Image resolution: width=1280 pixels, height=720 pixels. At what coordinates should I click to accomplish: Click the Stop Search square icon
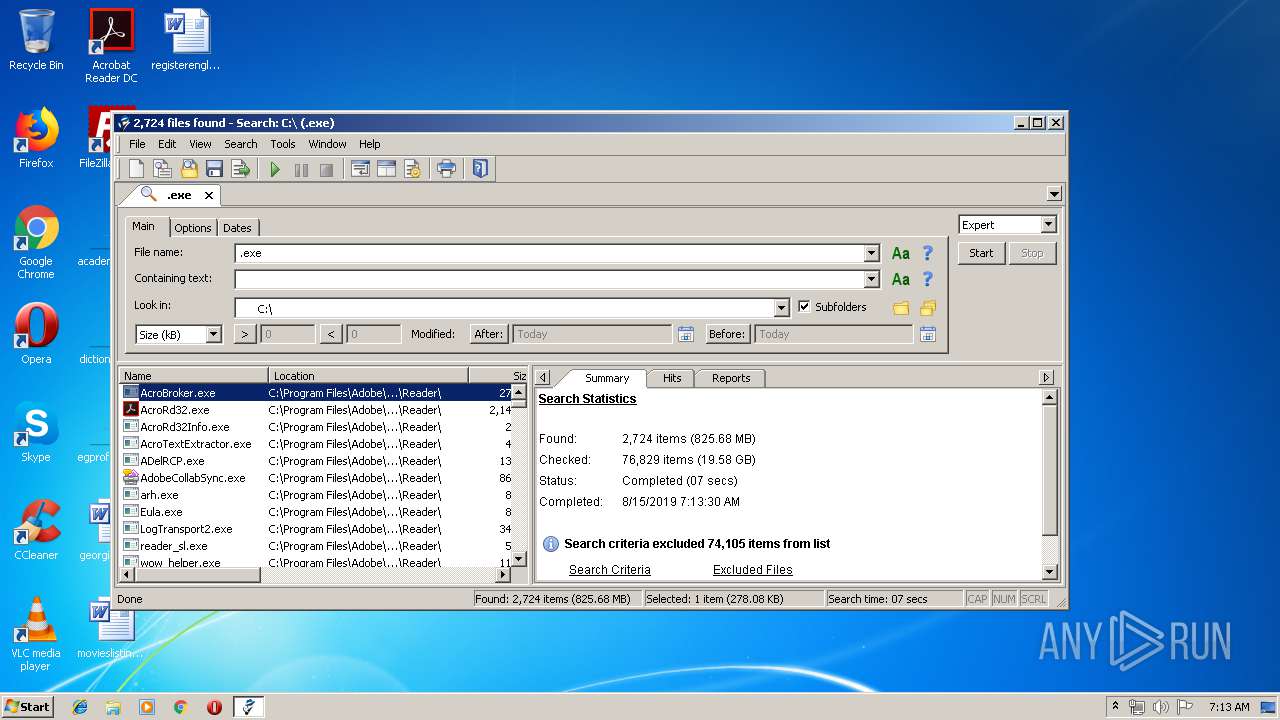[326, 170]
